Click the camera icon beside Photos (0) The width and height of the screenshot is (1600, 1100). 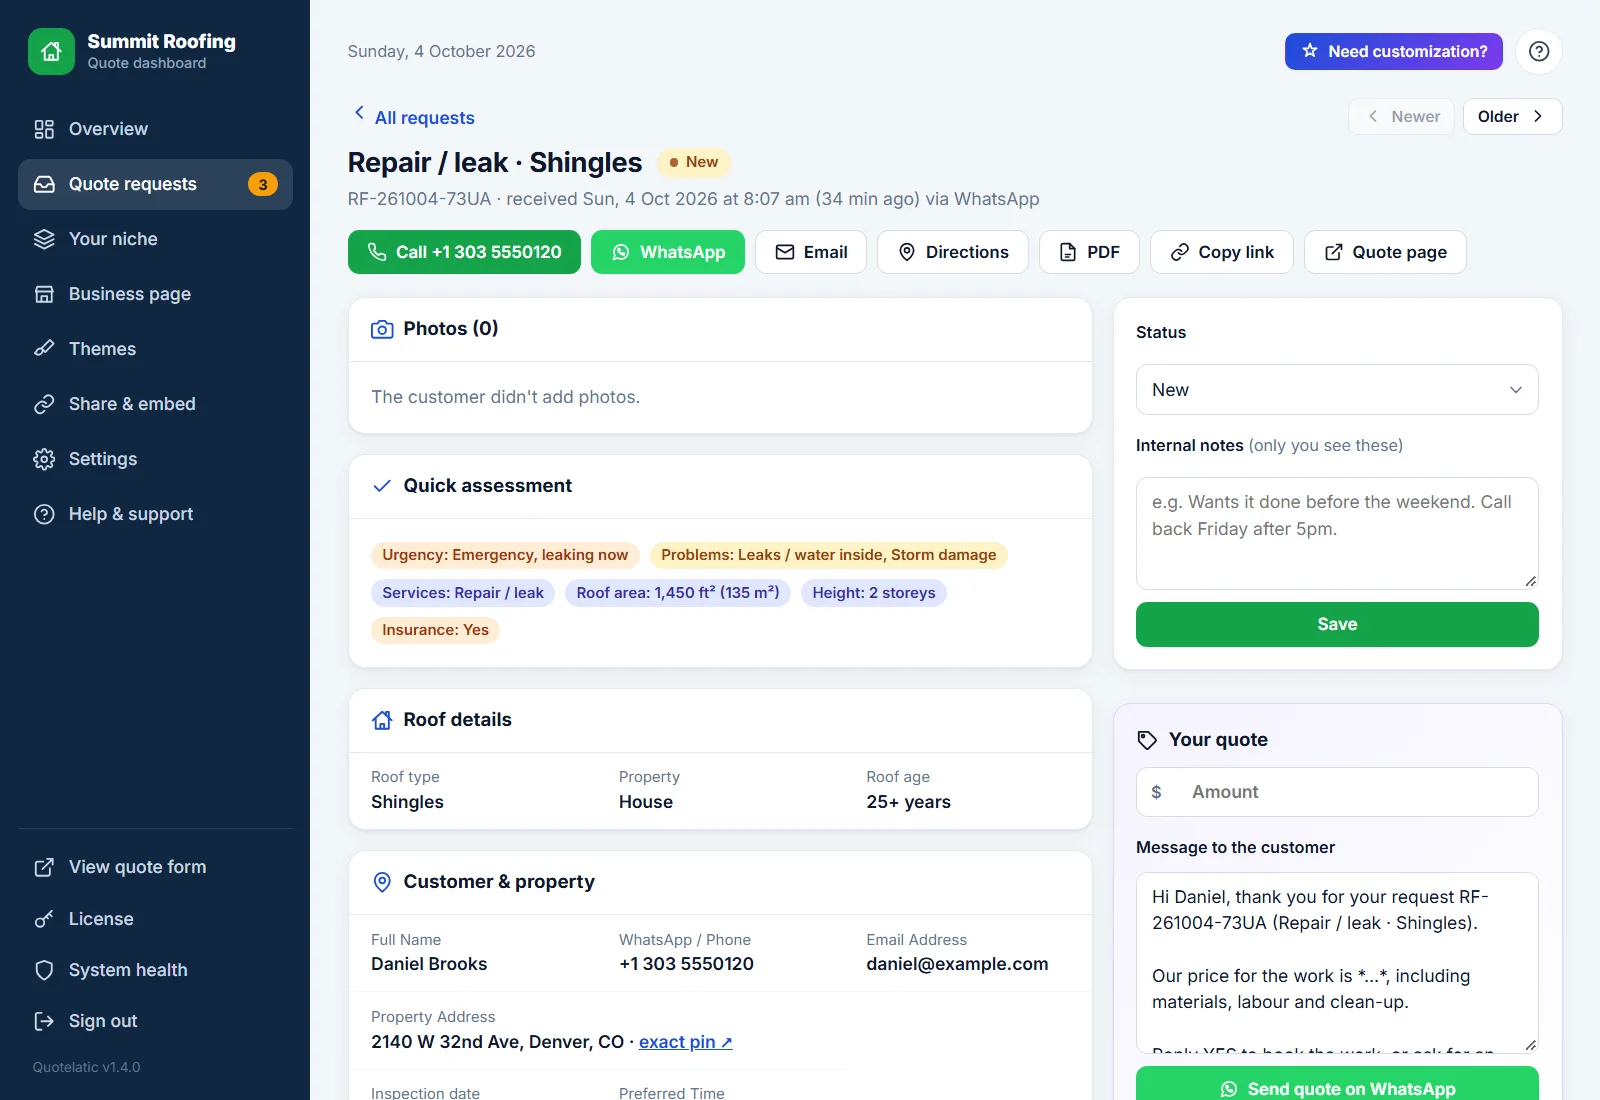[382, 329]
